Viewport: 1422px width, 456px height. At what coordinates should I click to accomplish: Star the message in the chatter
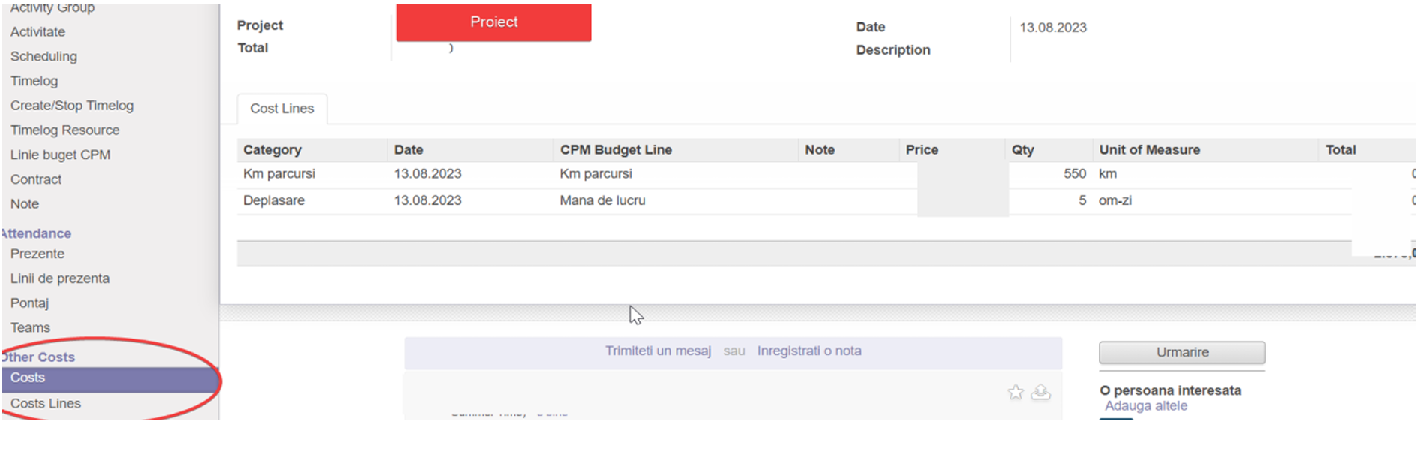[x=1016, y=393]
